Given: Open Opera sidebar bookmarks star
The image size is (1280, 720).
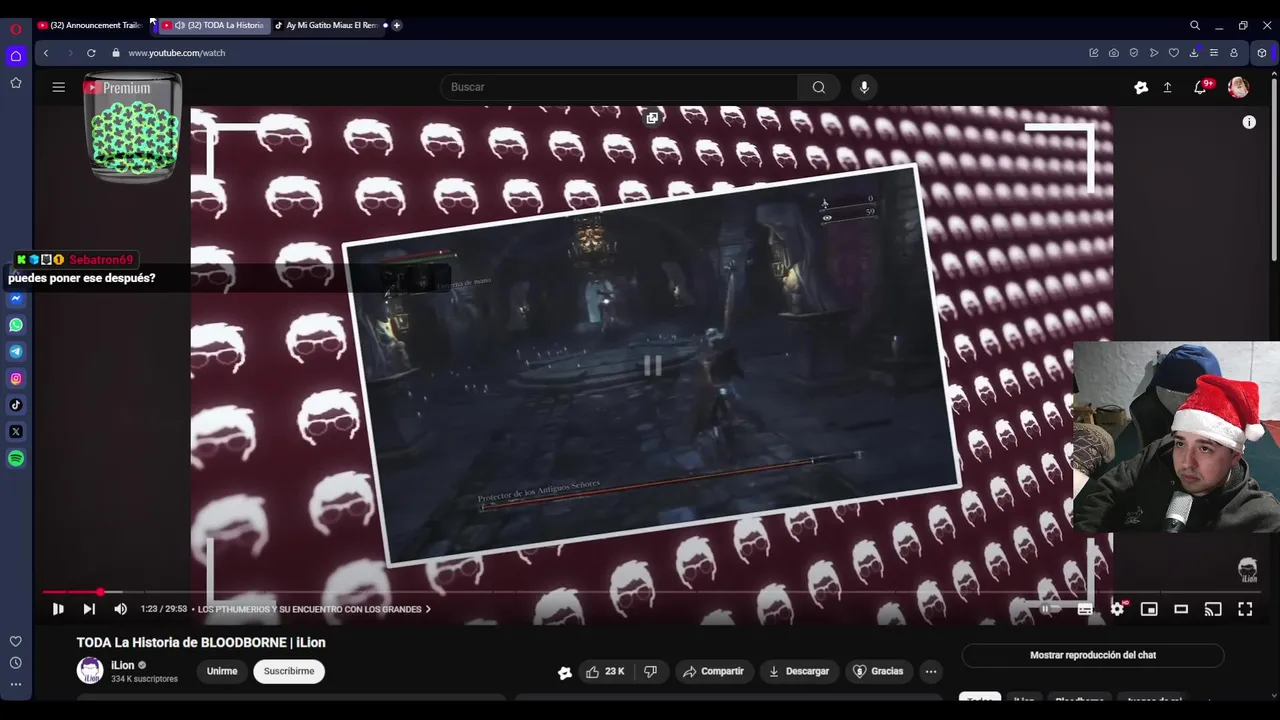Looking at the screenshot, I should click(x=16, y=83).
